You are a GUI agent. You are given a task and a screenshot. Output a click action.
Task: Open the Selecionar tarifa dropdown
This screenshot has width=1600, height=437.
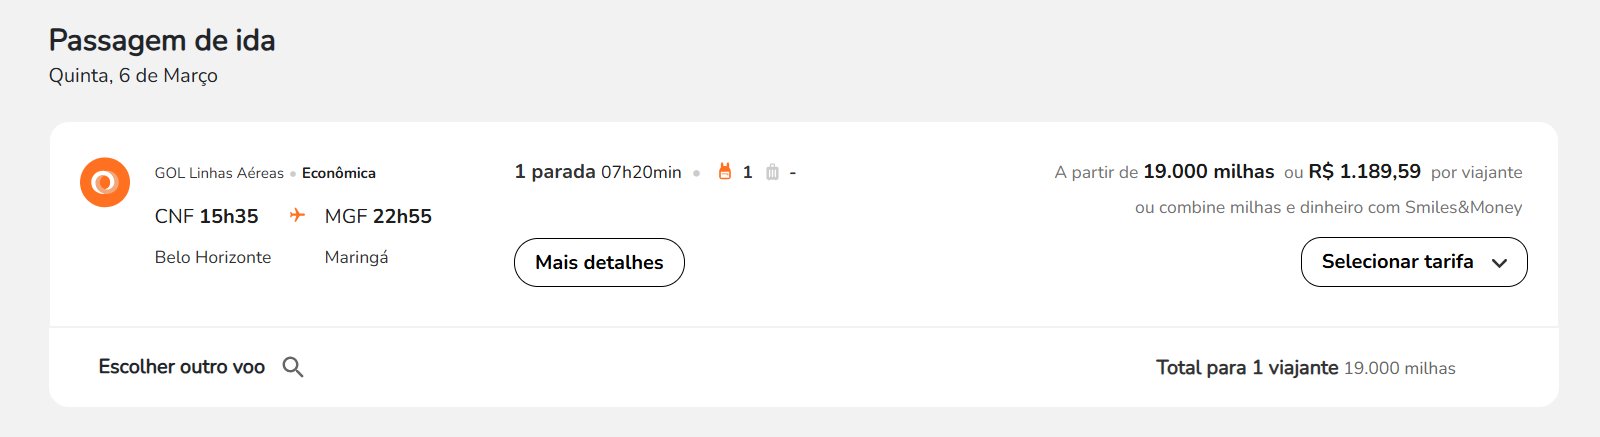(x=1414, y=262)
